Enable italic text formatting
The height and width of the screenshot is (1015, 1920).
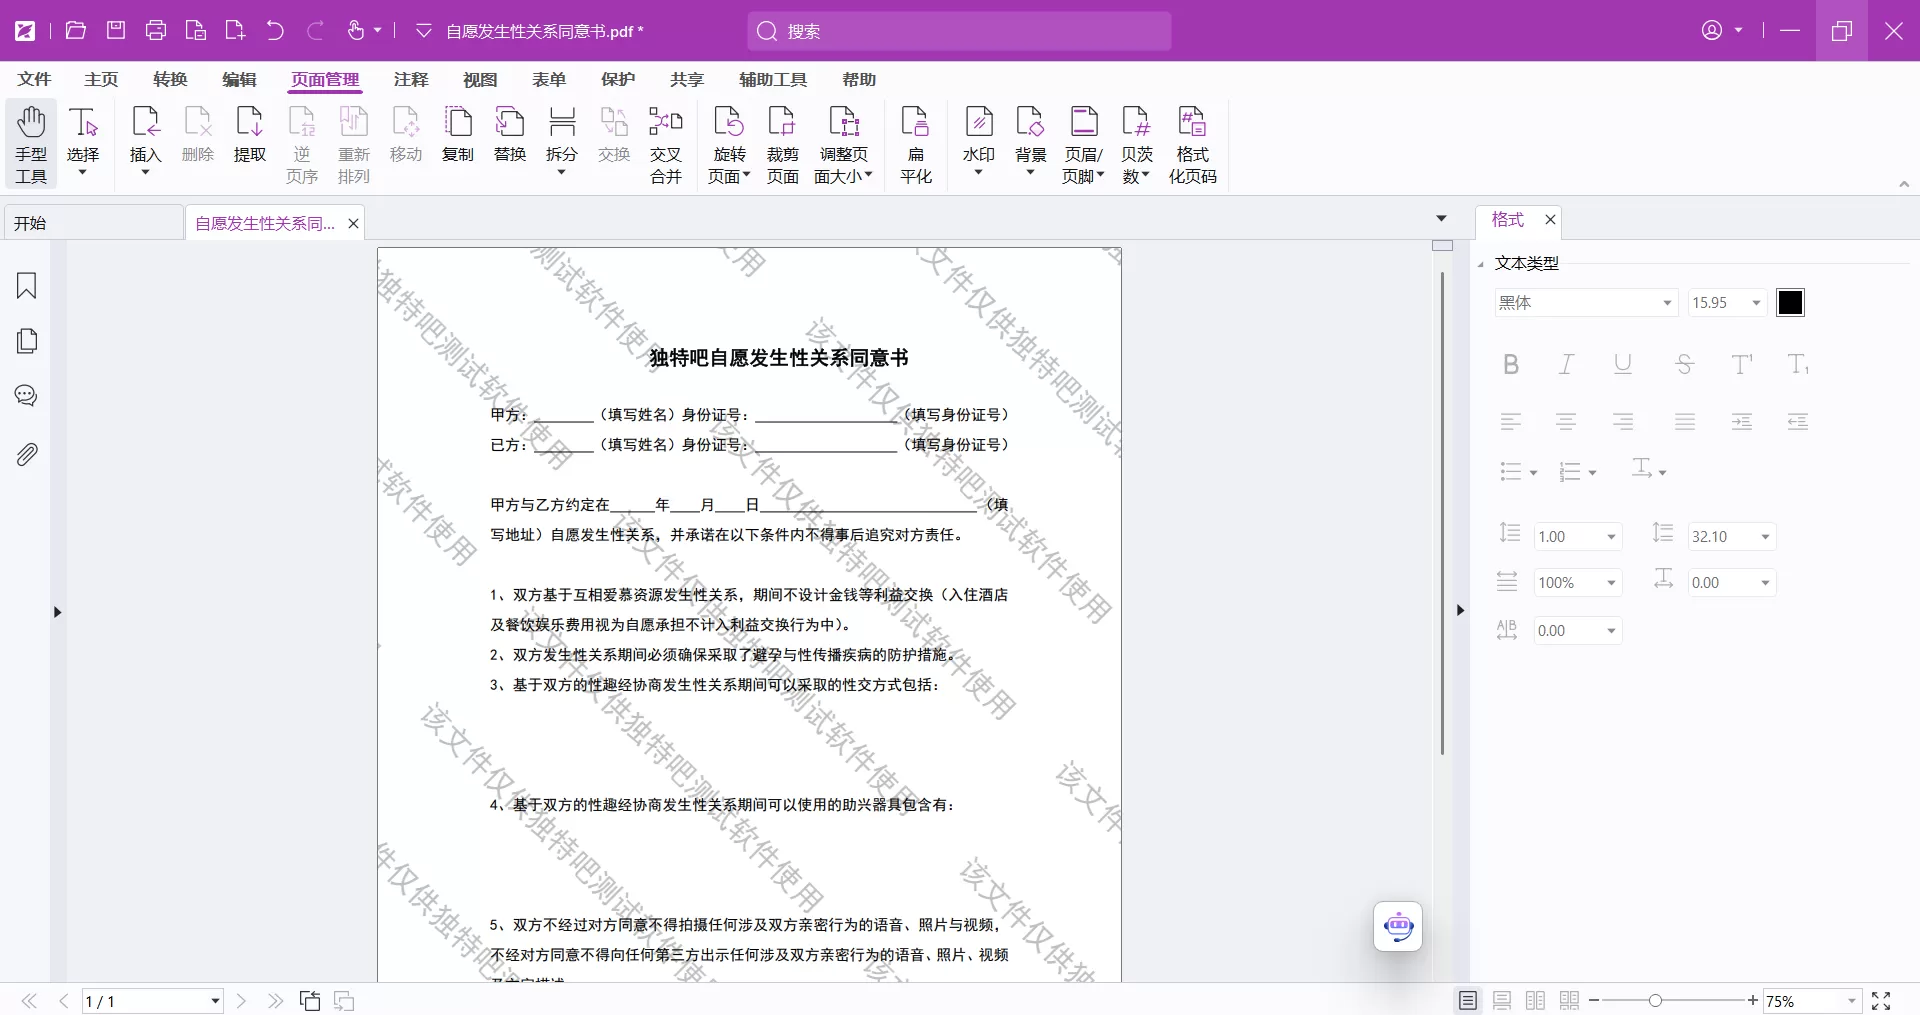(1566, 364)
